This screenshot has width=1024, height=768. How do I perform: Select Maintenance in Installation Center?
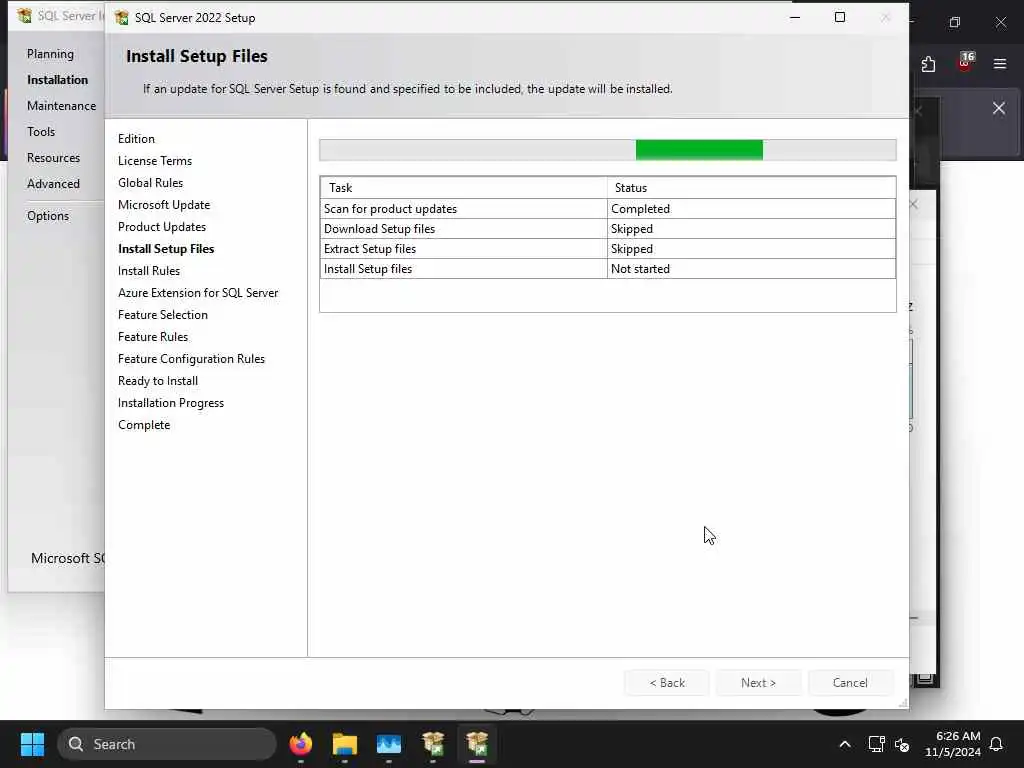click(61, 106)
